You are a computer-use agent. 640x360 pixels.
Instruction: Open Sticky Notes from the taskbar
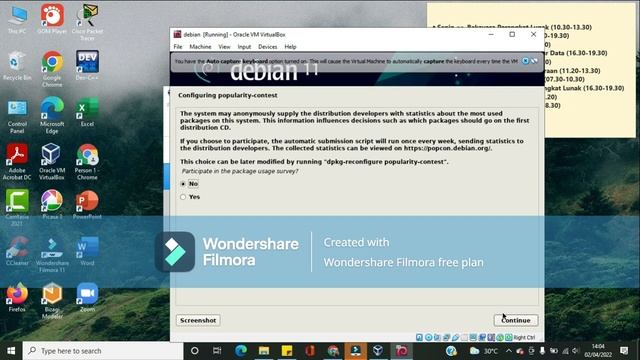click(287, 351)
